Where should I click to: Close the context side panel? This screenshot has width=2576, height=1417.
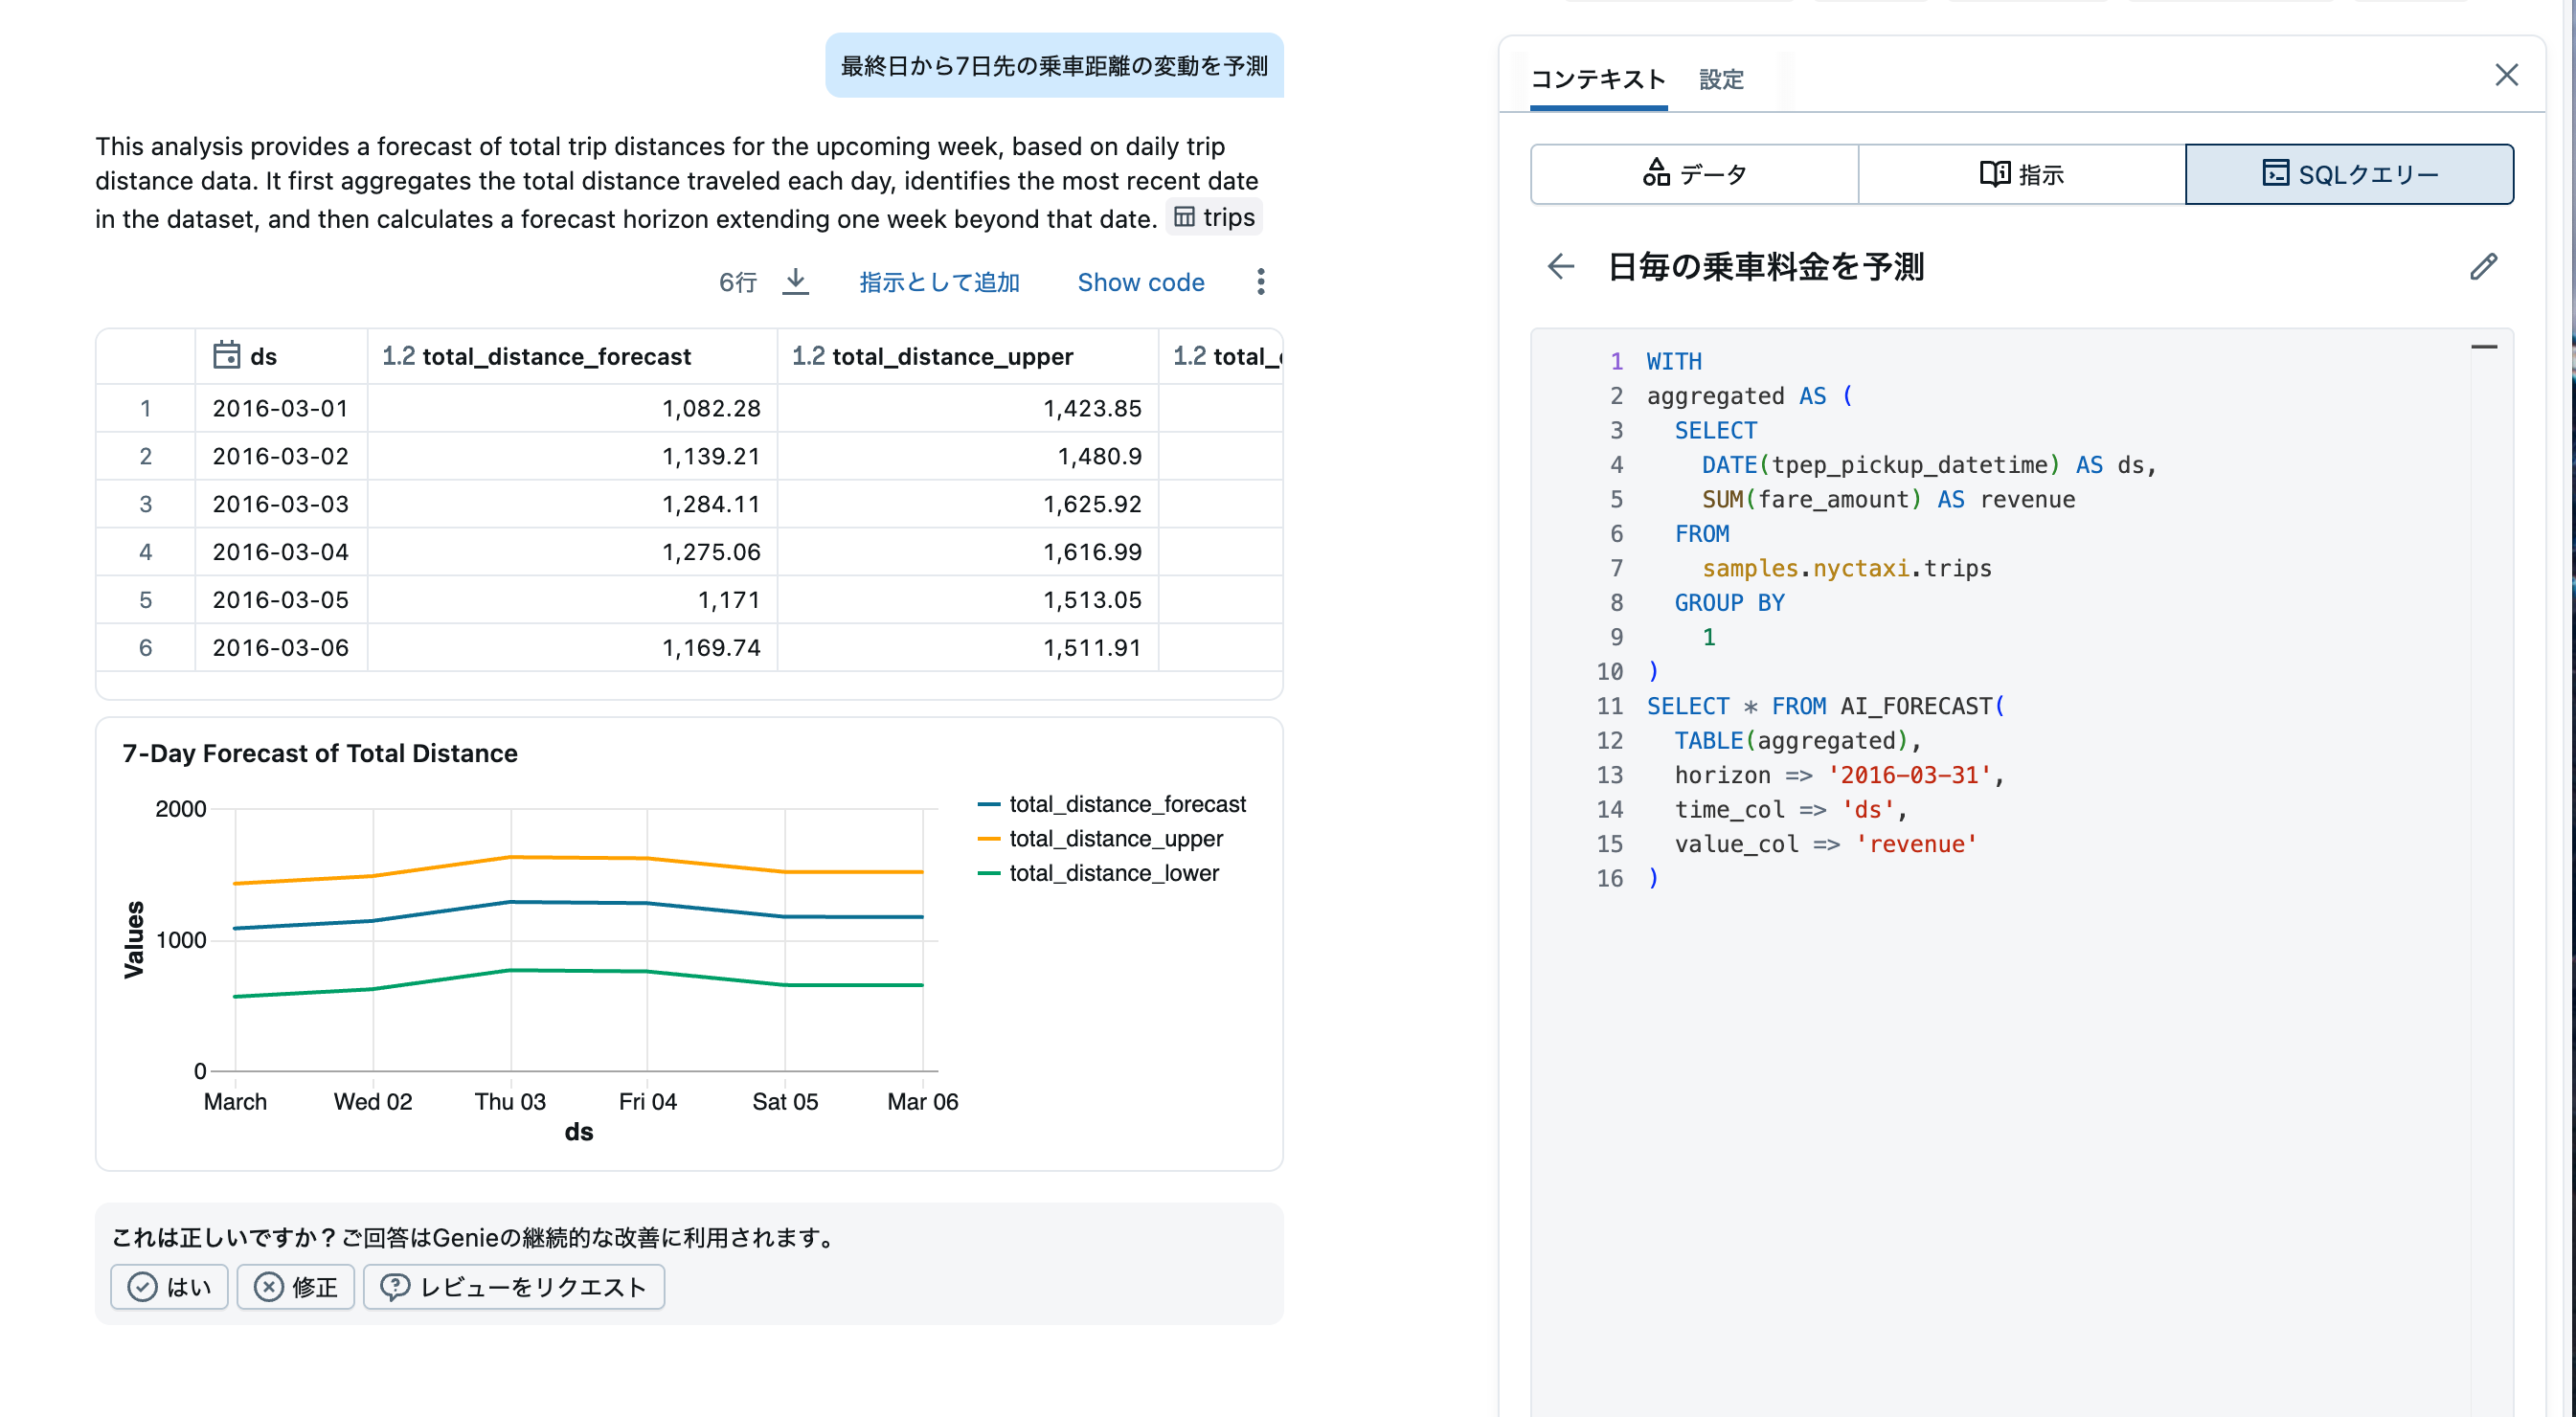point(2506,75)
